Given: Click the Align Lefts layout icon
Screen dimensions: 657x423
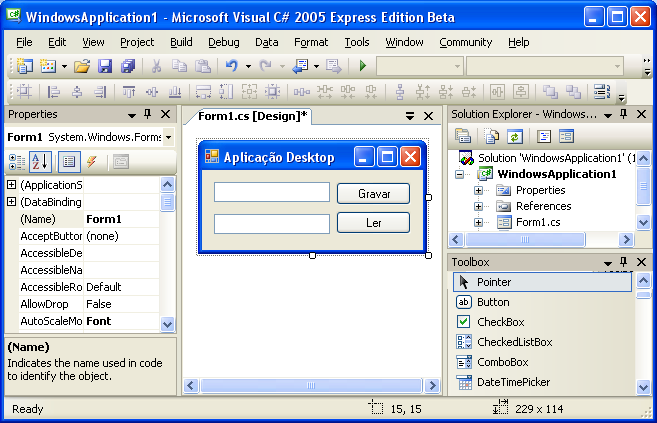Looking at the screenshot, I should [54, 91].
